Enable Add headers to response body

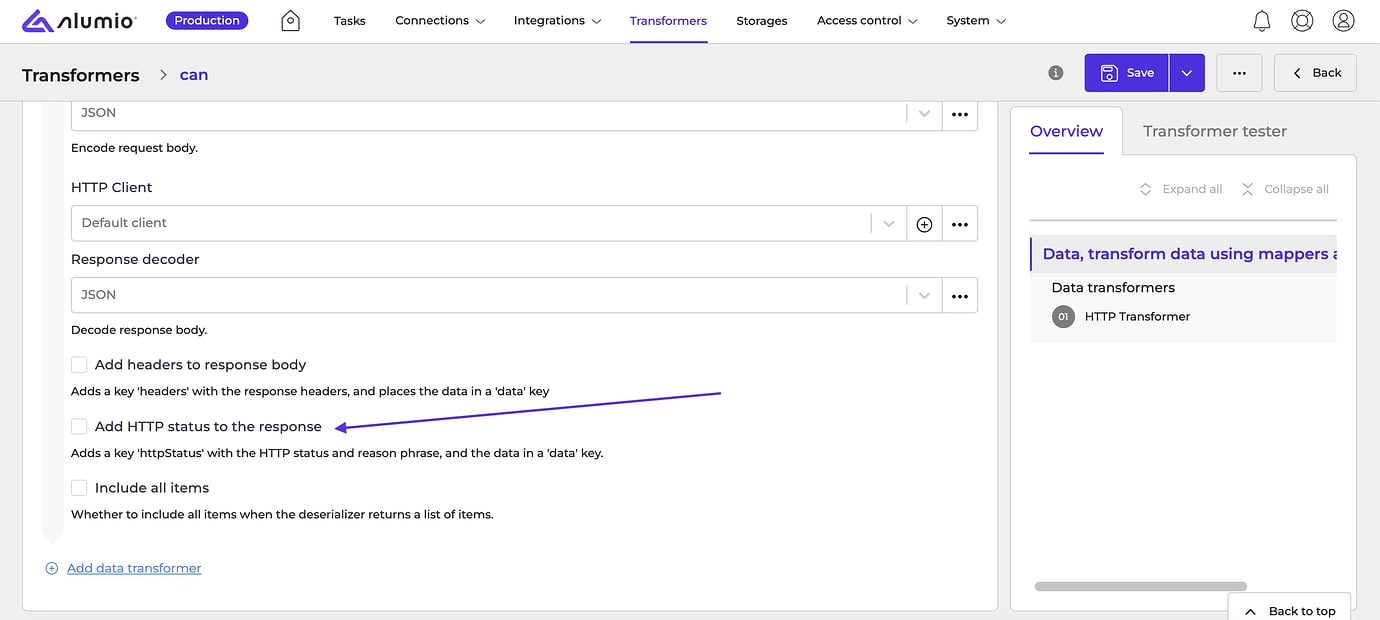pos(79,365)
